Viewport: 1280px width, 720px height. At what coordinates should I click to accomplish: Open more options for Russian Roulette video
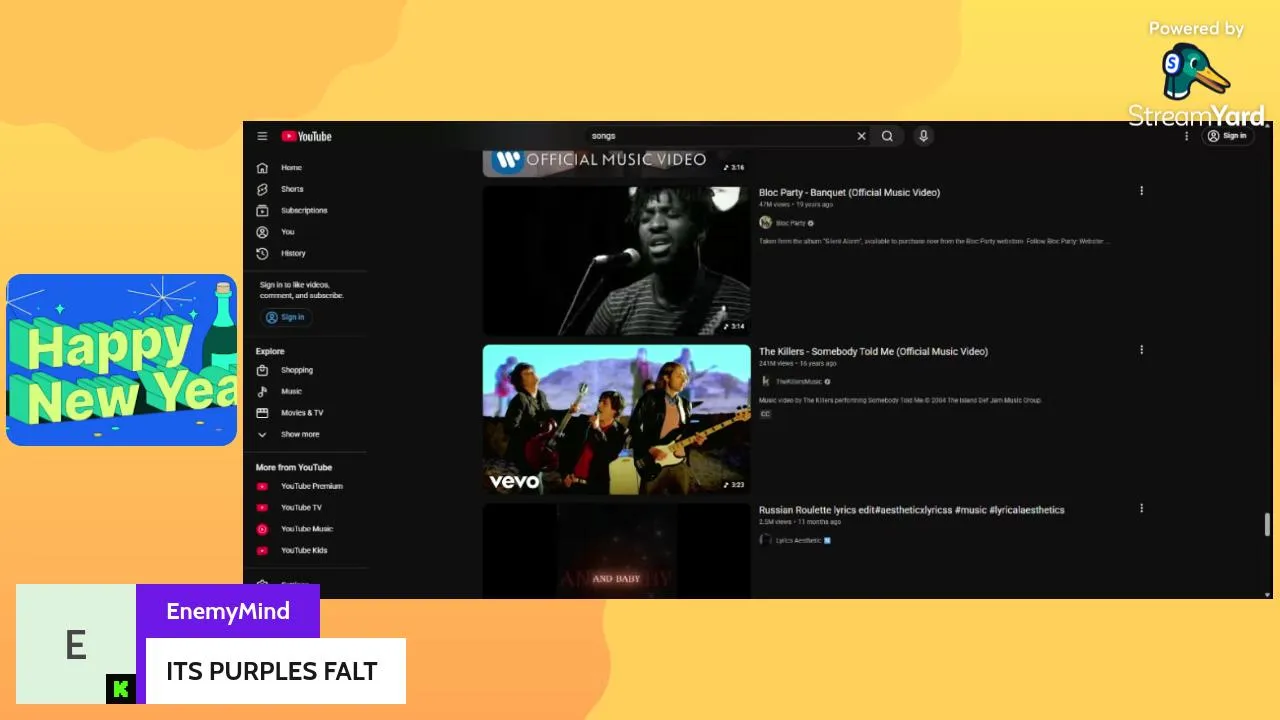pyautogui.click(x=1141, y=508)
